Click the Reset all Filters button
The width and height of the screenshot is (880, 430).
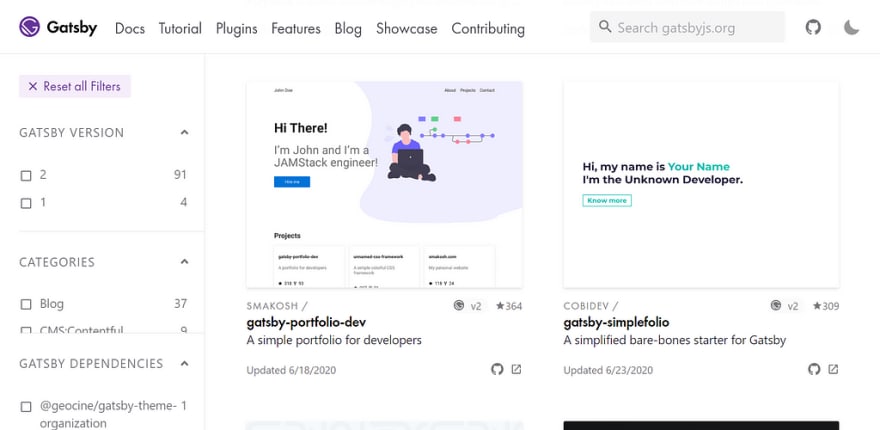click(75, 86)
